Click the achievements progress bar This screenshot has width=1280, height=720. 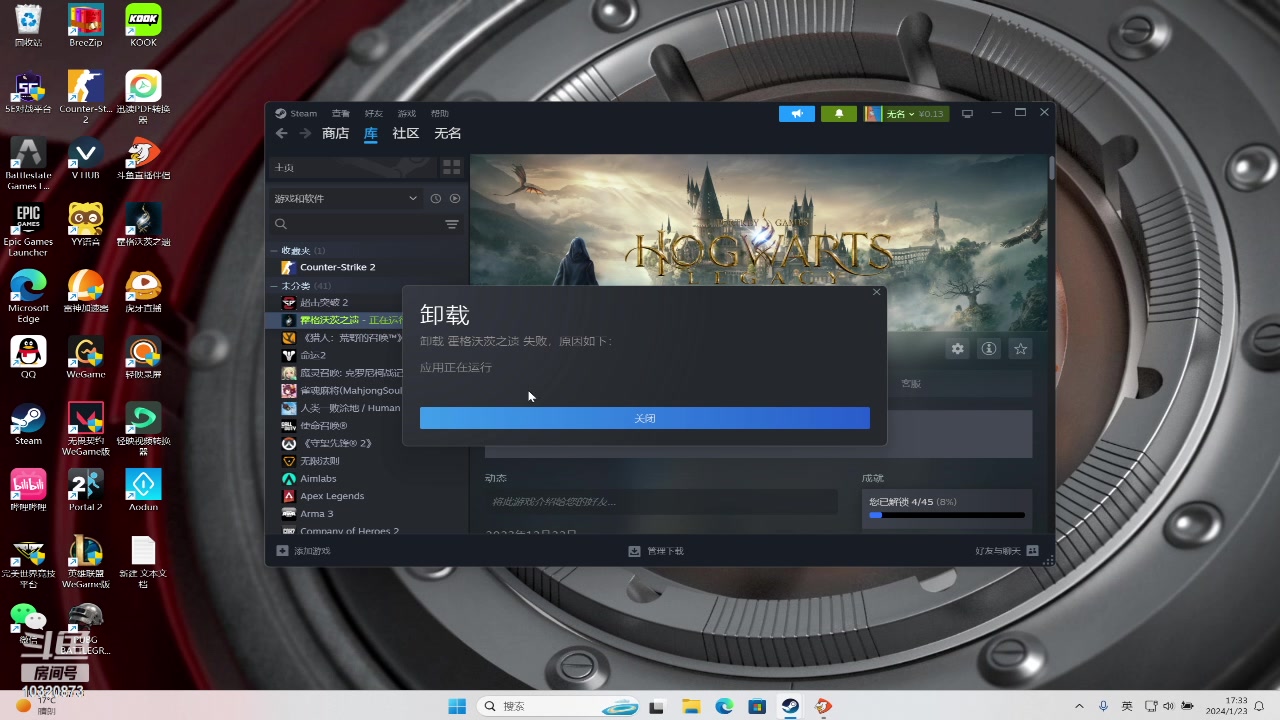click(947, 515)
